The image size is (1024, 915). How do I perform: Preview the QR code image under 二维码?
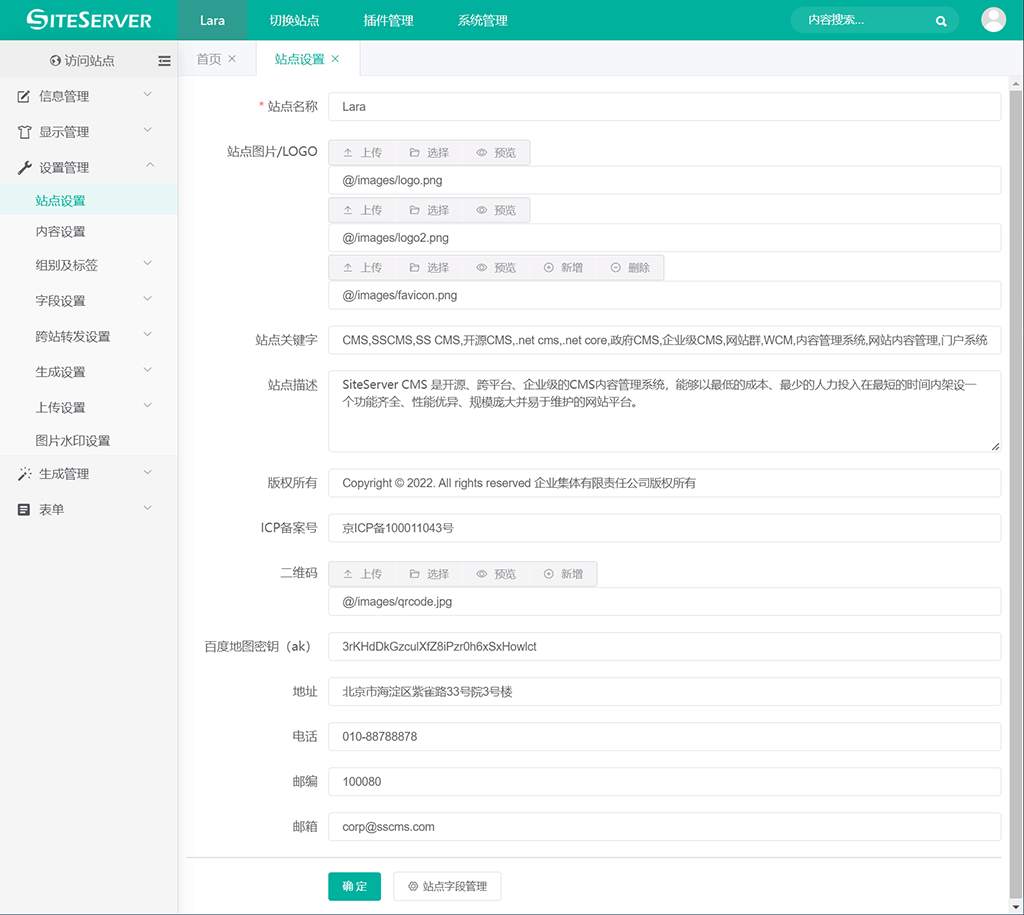tap(496, 574)
